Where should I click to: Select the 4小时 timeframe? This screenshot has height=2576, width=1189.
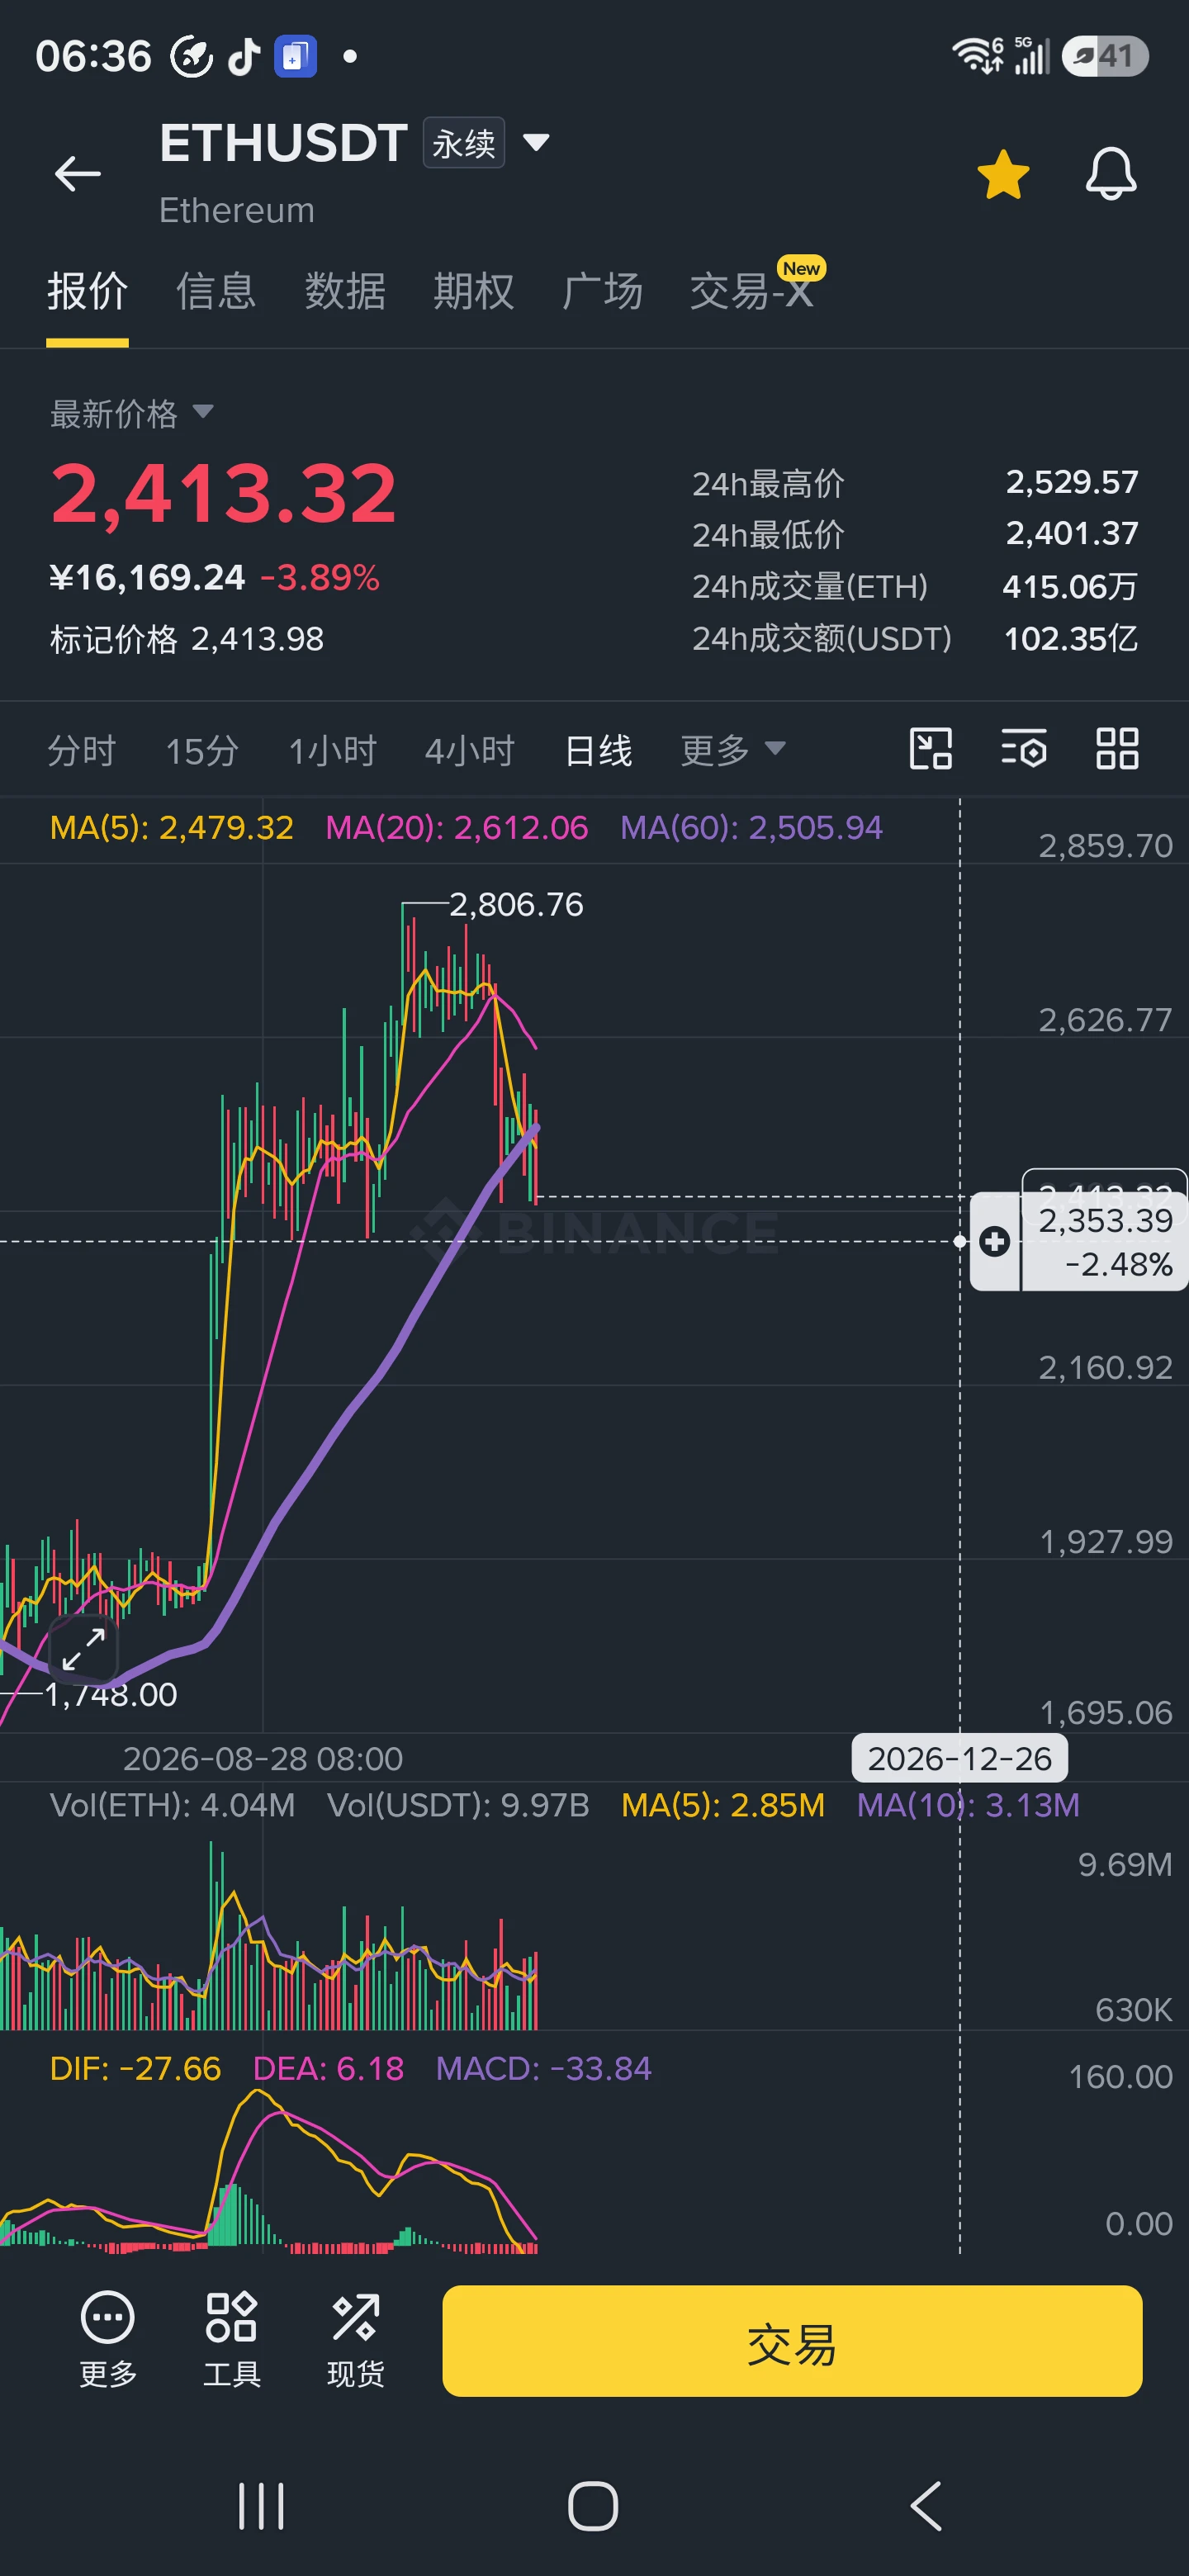point(469,750)
